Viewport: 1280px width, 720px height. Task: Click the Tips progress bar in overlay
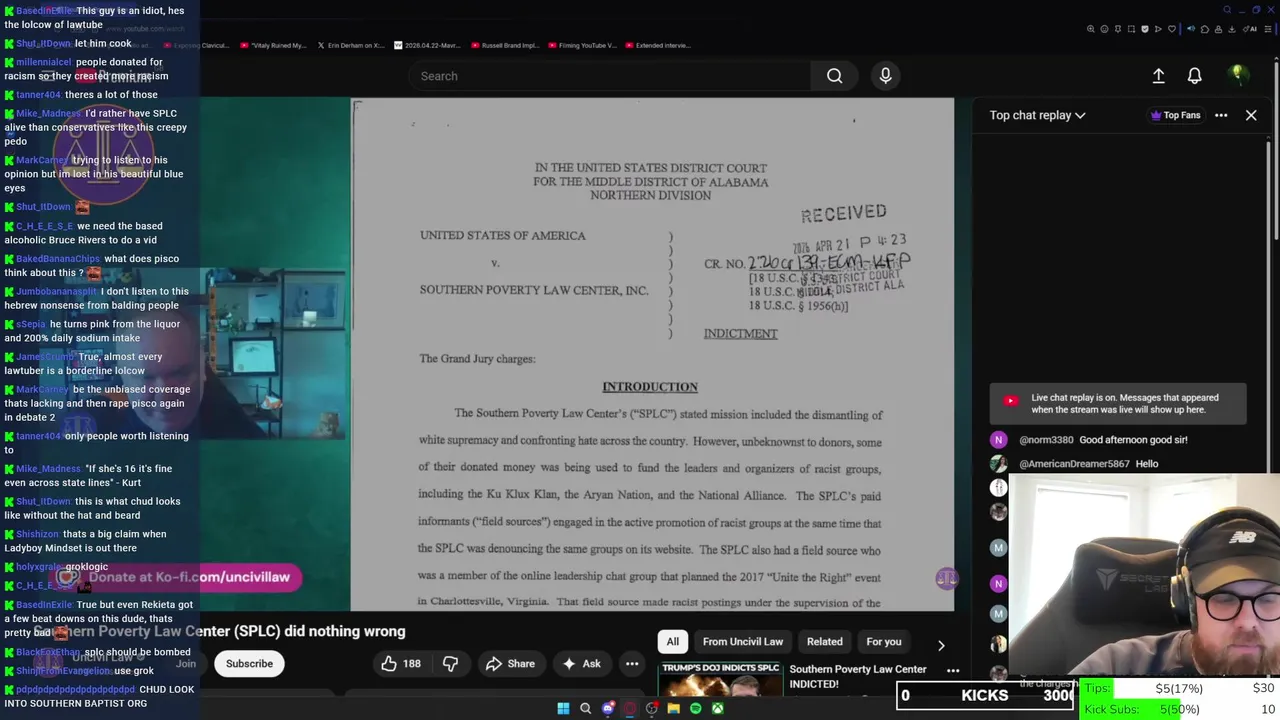pos(1178,689)
